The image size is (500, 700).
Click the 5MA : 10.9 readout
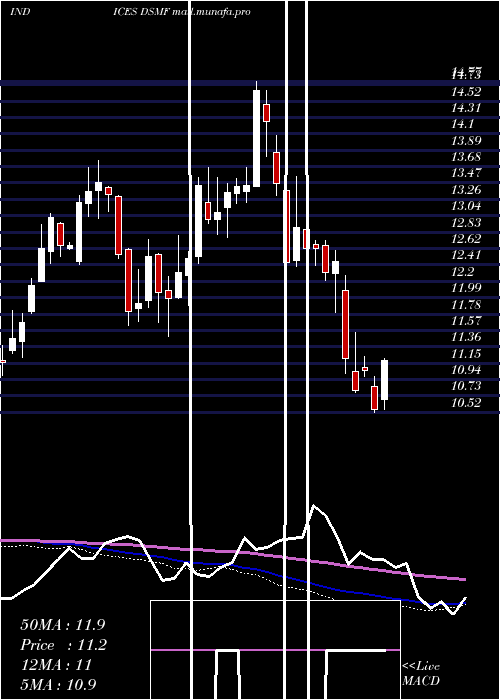(58, 684)
